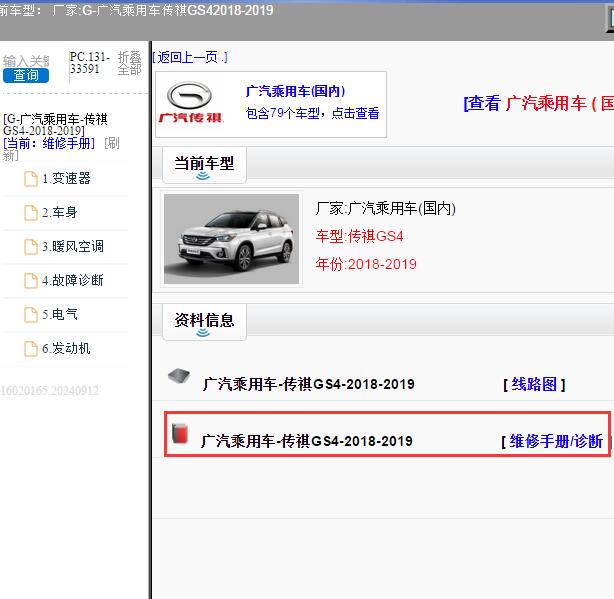Click 广汽乘用车-传祺GS4-2018-2019 in 维修手册 row
614x599 pixels.
click(x=307, y=441)
